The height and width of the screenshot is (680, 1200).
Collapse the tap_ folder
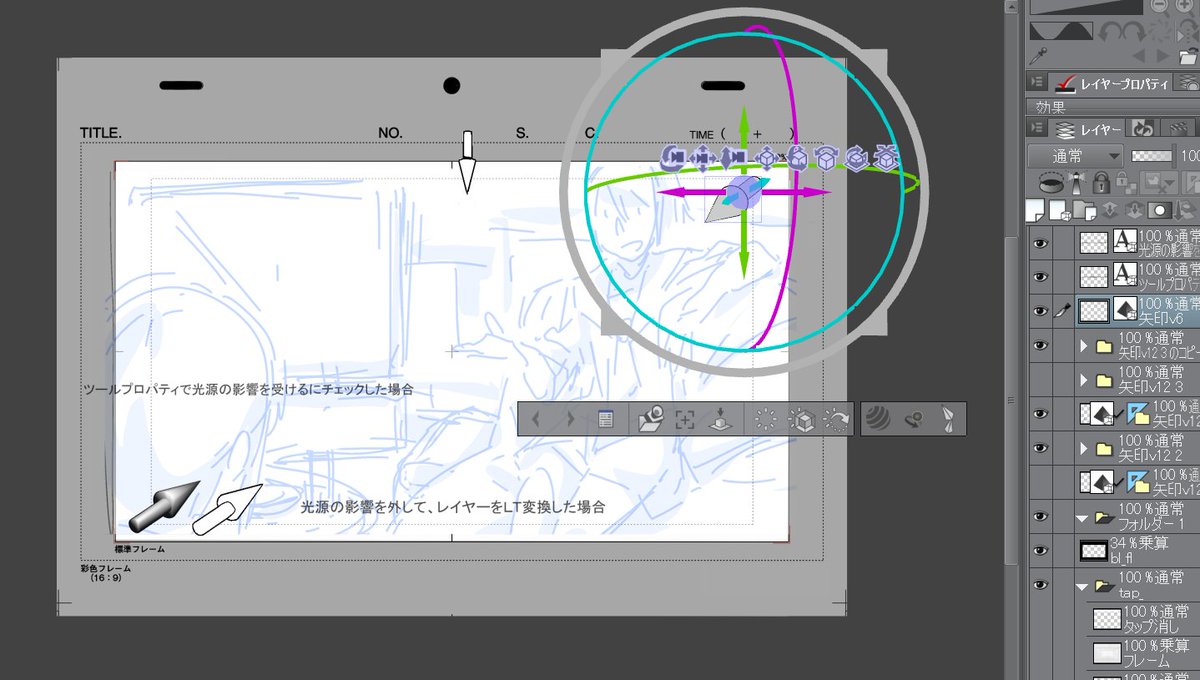click(1084, 586)
